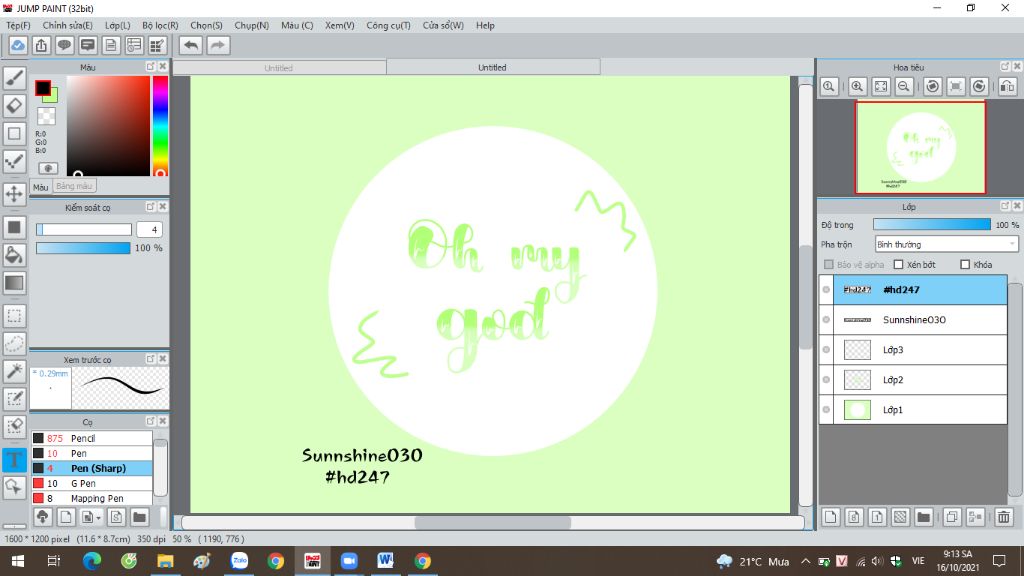Open Microsoft Word from taskbar
Screen dimensions: 1024x576
(x=385, y=561)
